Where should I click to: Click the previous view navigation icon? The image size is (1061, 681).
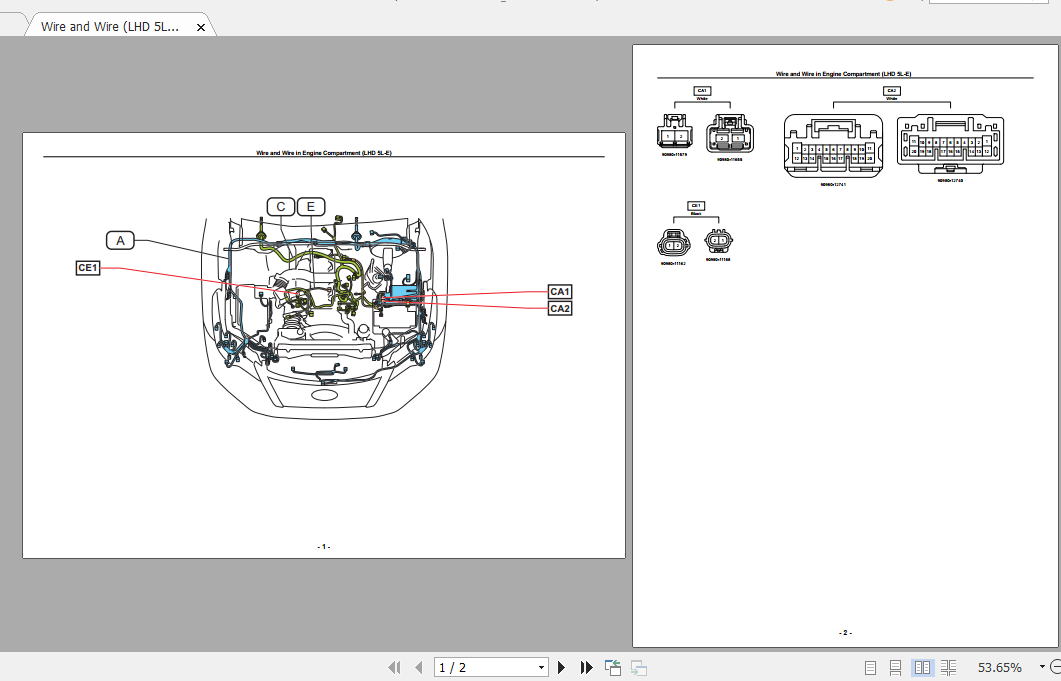pos(612,667)
